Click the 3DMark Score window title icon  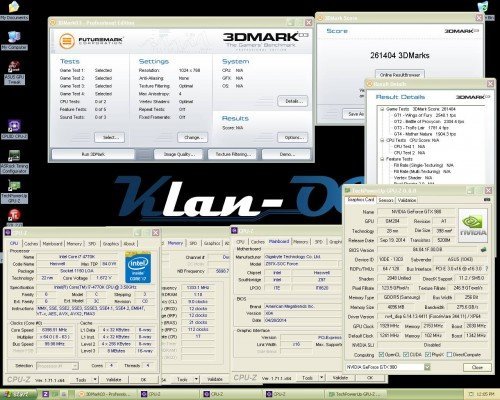coord(320,18)
